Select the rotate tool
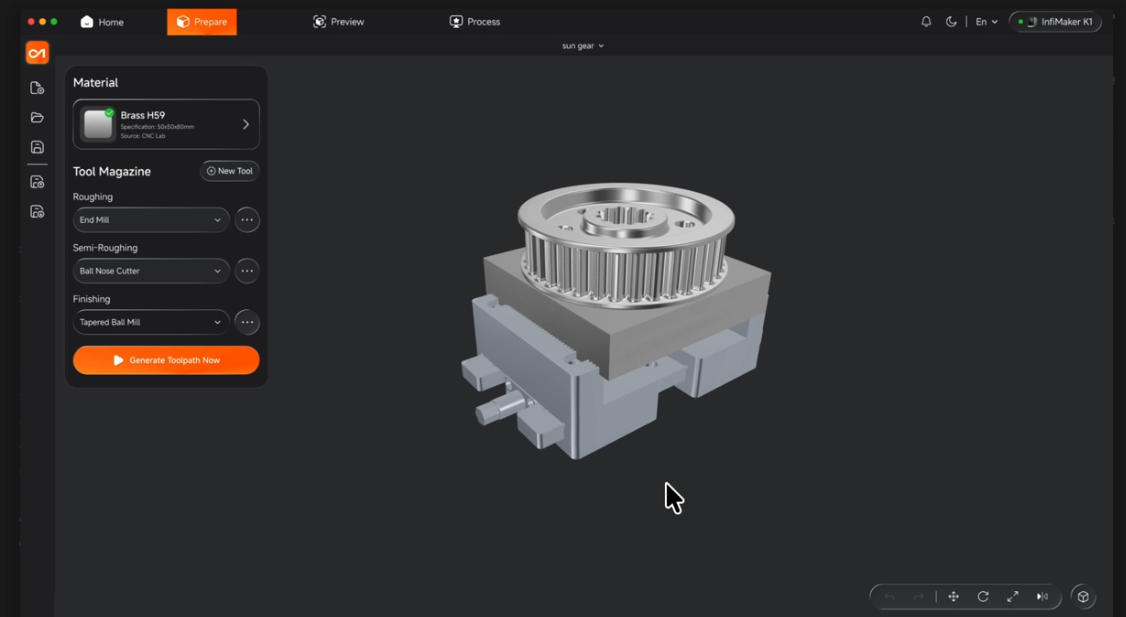Viewport: 1126px width, 617px height. 983,597
